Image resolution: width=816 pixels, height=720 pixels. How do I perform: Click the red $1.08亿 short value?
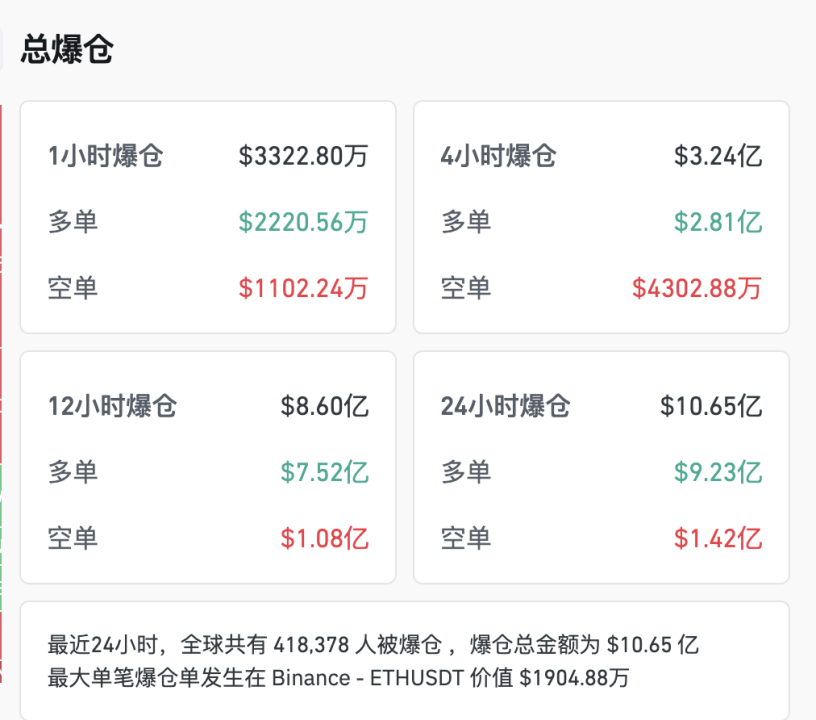point(327,538)
